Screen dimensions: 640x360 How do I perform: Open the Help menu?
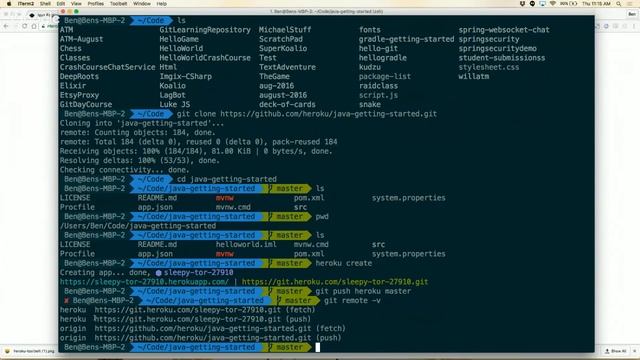click(x=162, y=3)
